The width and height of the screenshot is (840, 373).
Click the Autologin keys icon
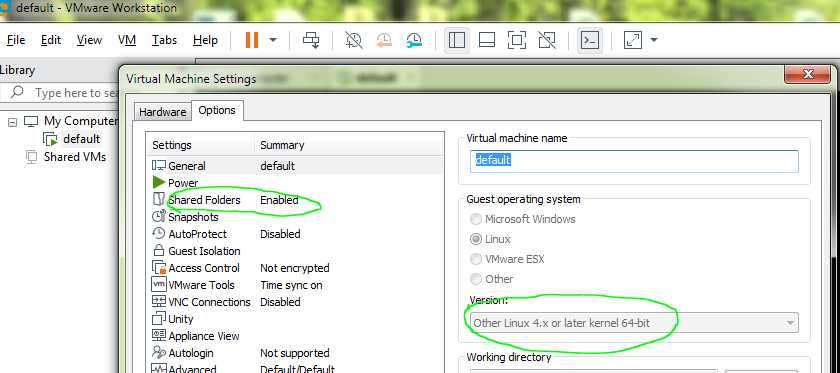click(159, 353)
